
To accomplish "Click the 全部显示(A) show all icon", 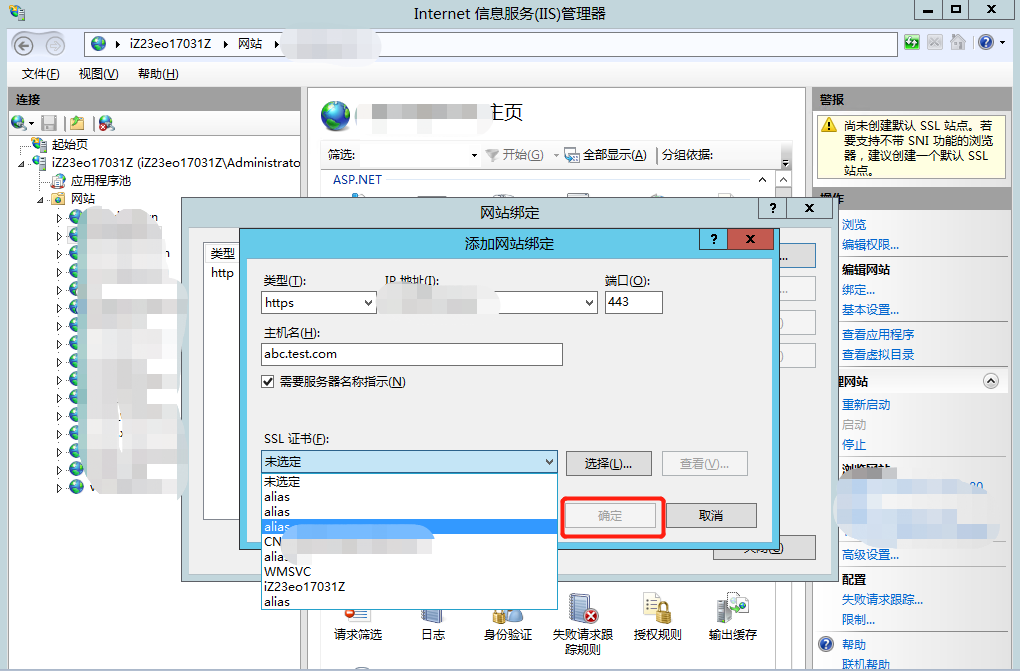I will point(572,155).
